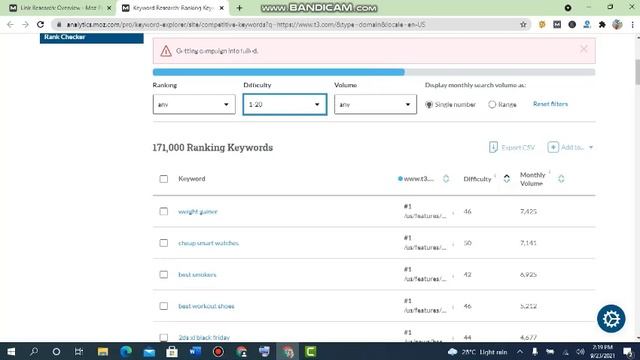
Task: Open Task View in taskbar
Action: pyautogui.click(x=79, y=351)
